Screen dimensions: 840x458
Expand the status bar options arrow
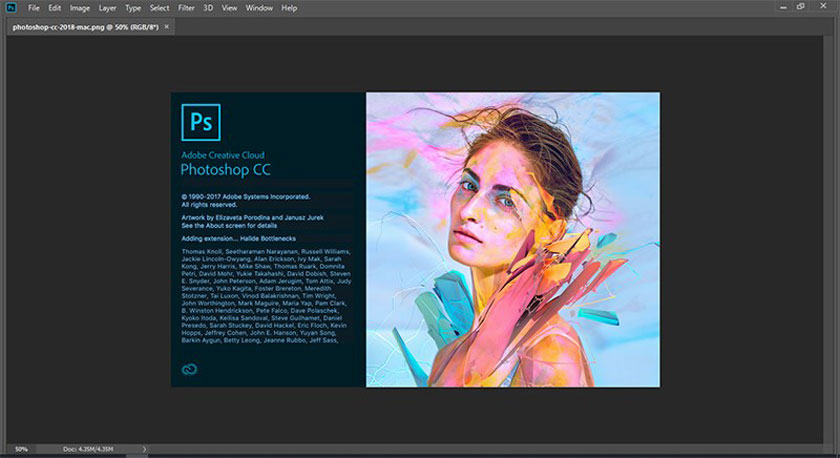[144, 449]
